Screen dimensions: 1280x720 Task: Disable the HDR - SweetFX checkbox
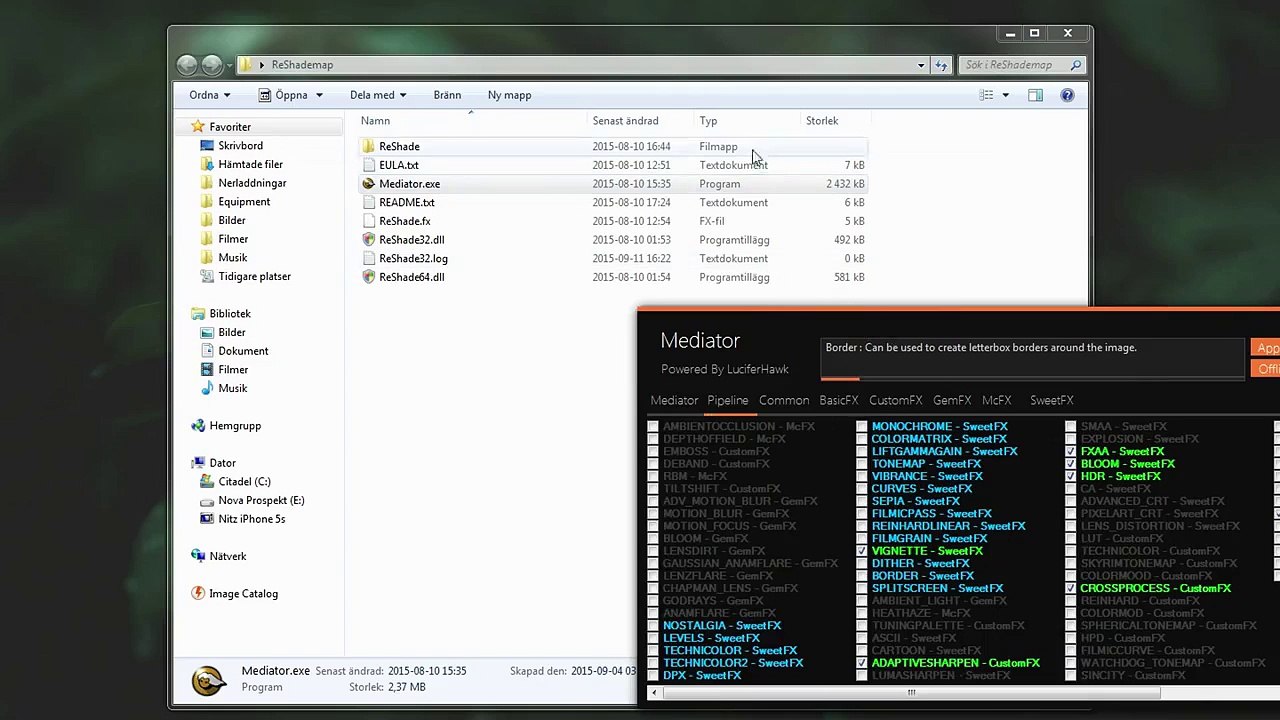pos(1071,477)
